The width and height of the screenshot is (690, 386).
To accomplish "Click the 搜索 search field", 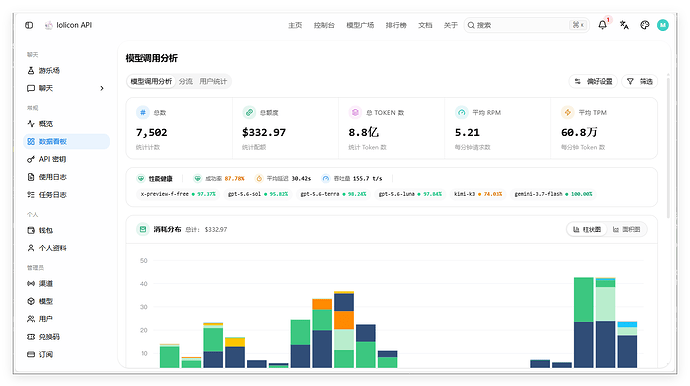I will 526,25.
